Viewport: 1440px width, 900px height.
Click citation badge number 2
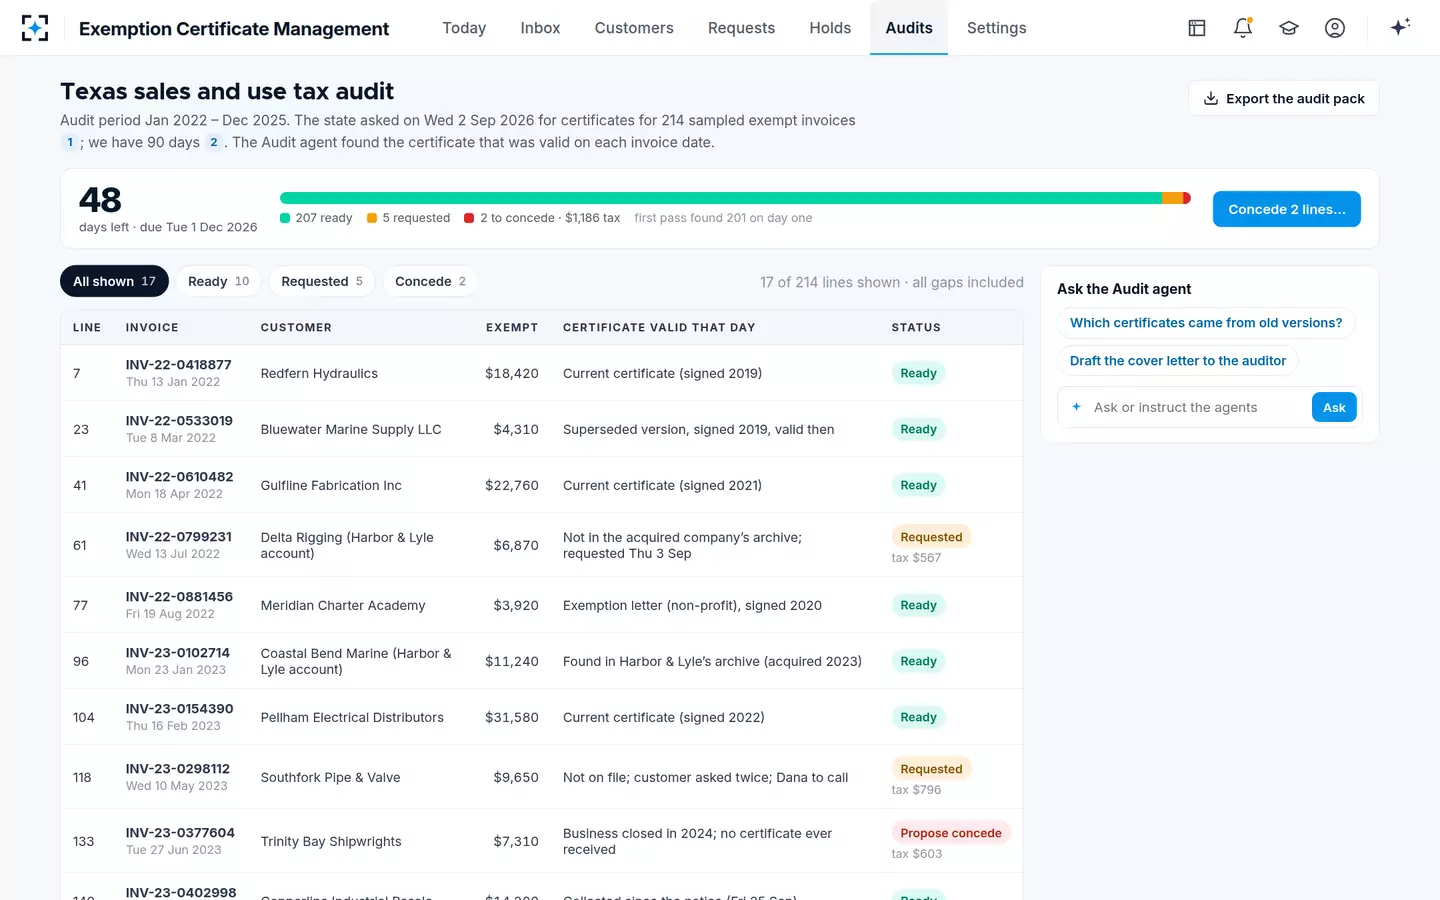tap(214, 142)
